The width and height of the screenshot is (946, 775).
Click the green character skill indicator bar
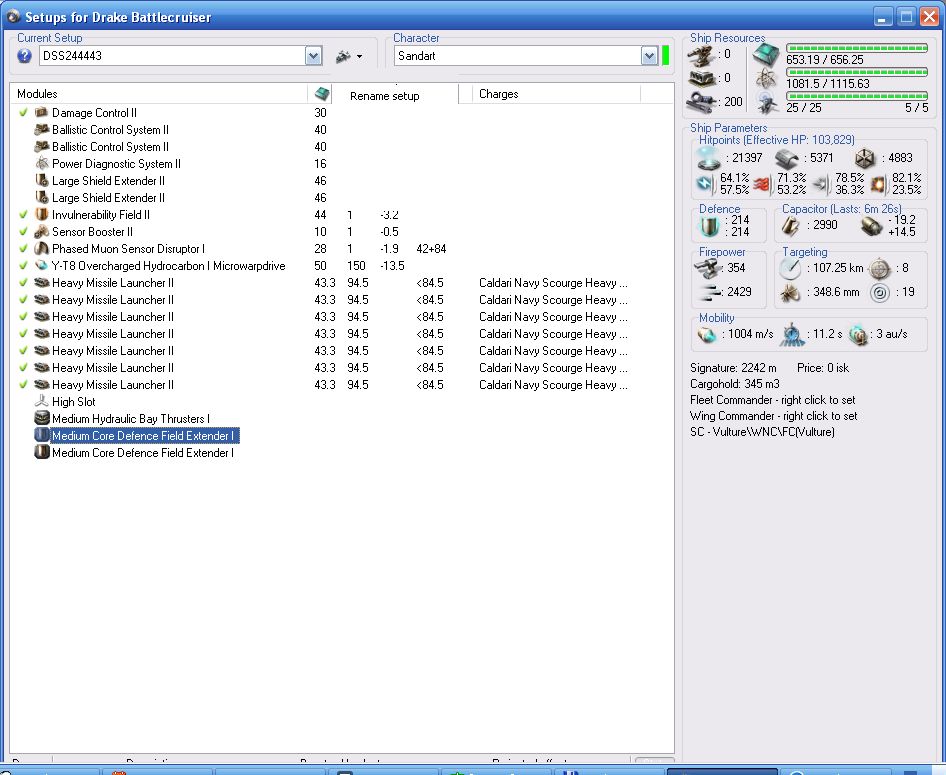point(665,55)
